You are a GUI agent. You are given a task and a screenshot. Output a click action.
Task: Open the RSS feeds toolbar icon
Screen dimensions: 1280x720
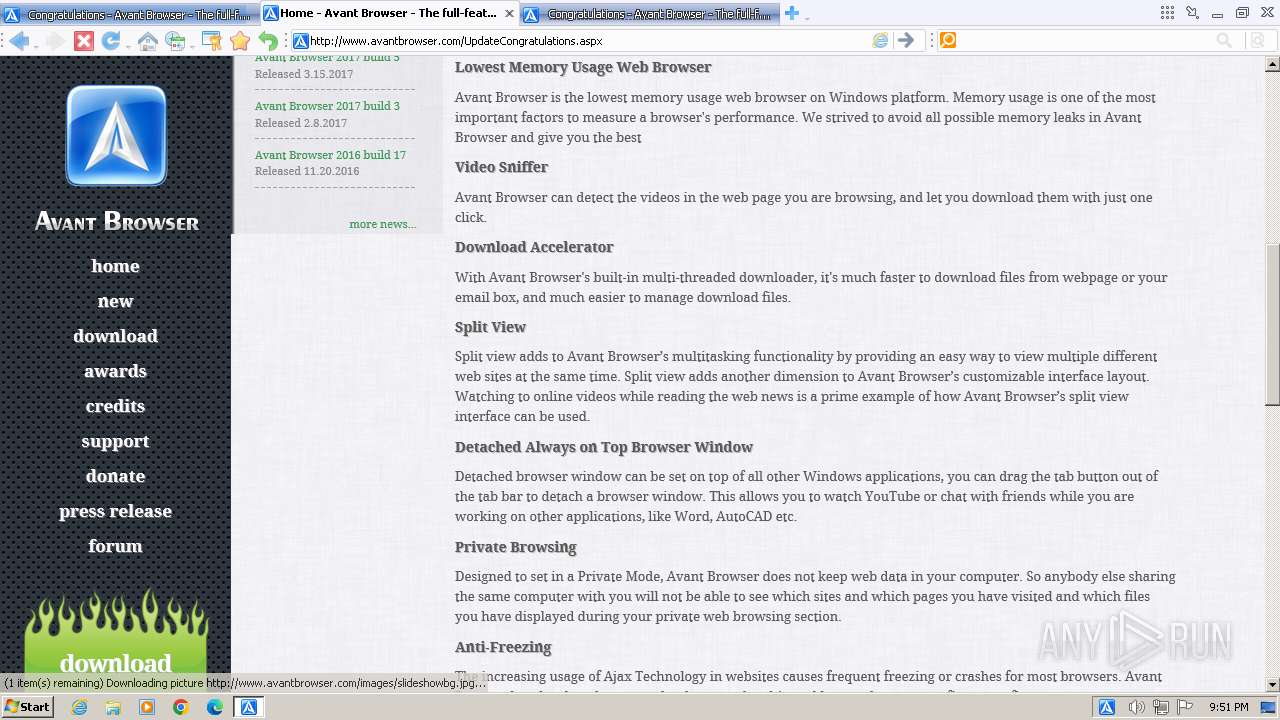click(175, 41)
